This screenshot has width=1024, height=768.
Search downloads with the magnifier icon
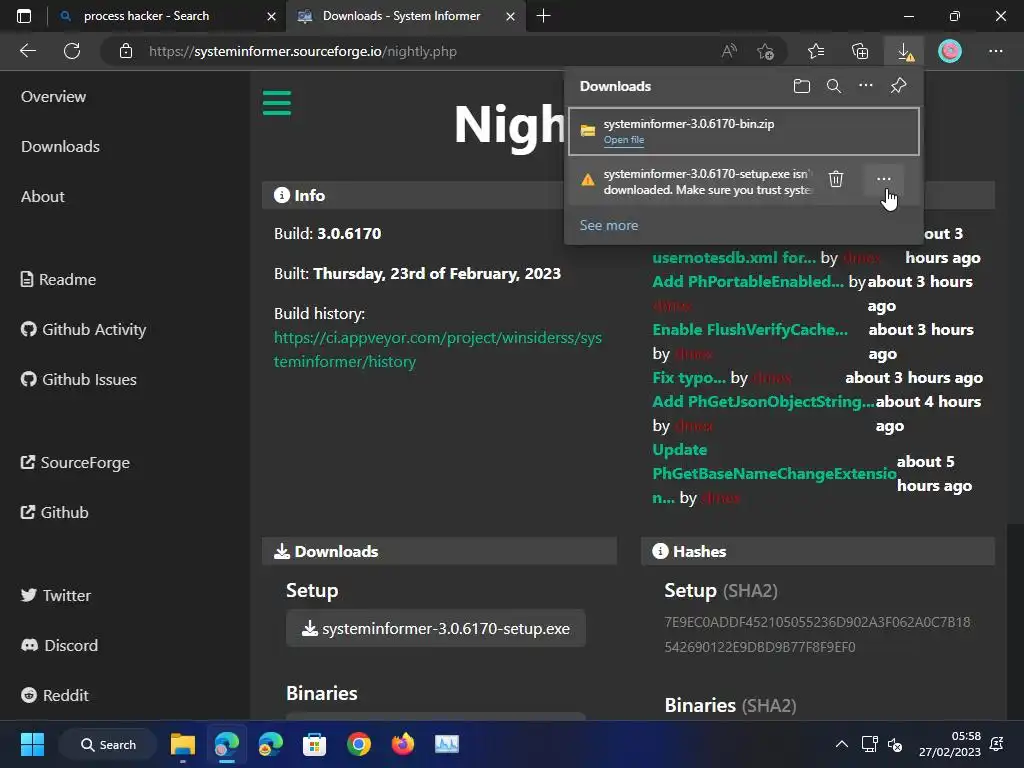[833, 86]
